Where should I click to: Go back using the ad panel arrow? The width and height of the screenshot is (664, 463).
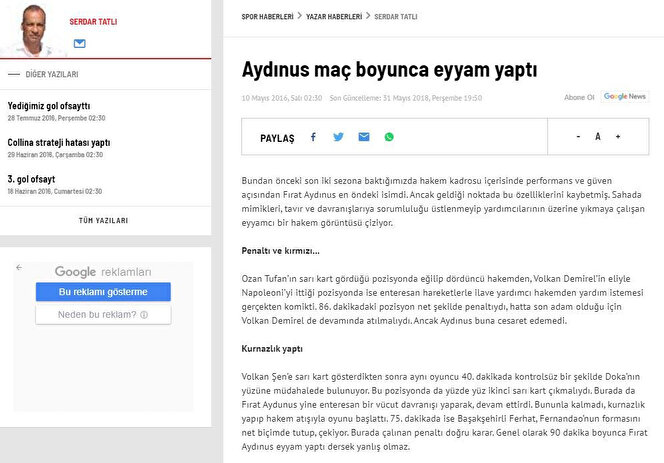(x=19, y=268)
